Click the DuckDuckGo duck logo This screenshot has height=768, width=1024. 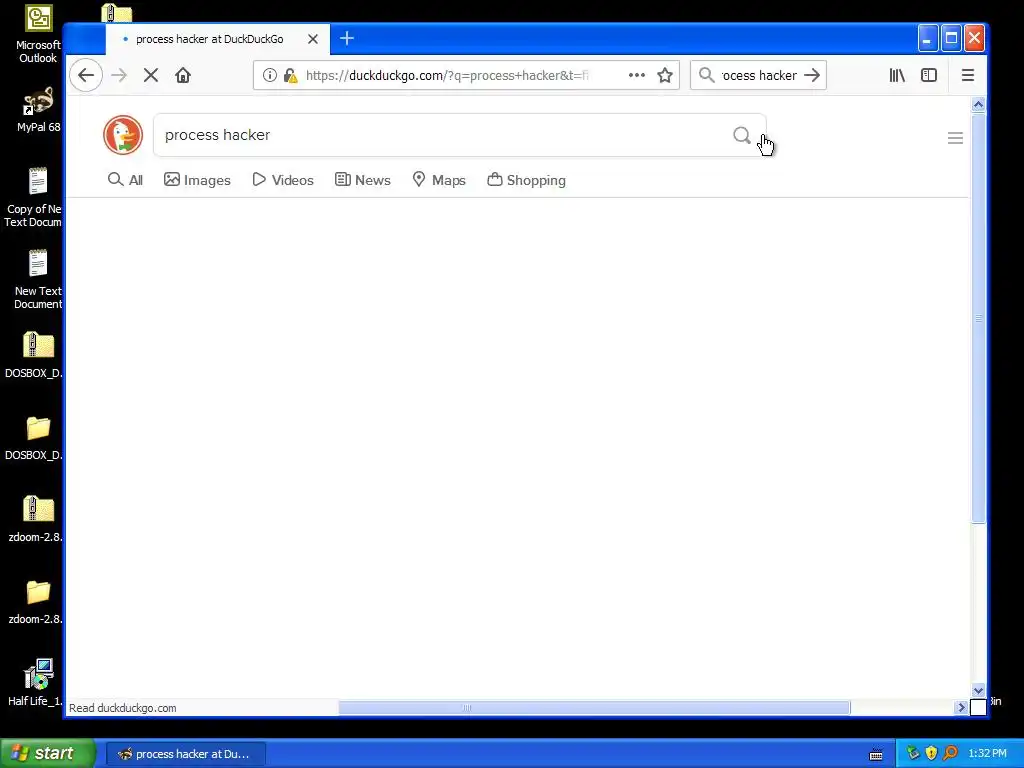(x=123, y=135)
